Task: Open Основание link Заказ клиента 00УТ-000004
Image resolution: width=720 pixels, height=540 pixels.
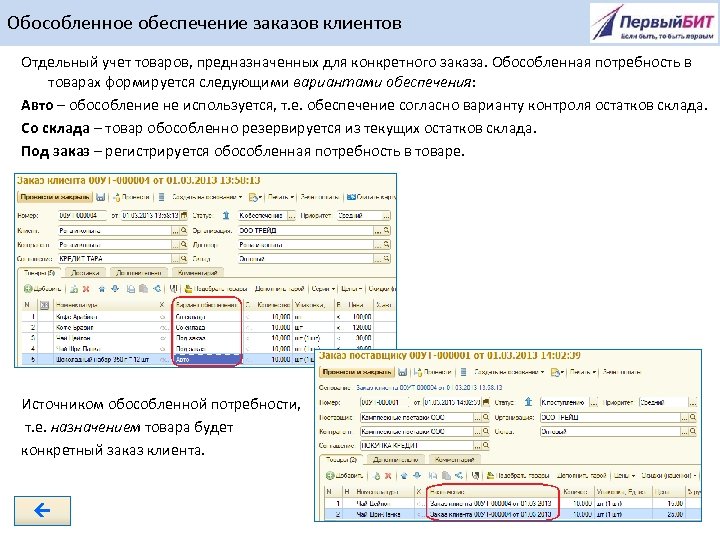Action: [x=429, y=388]
